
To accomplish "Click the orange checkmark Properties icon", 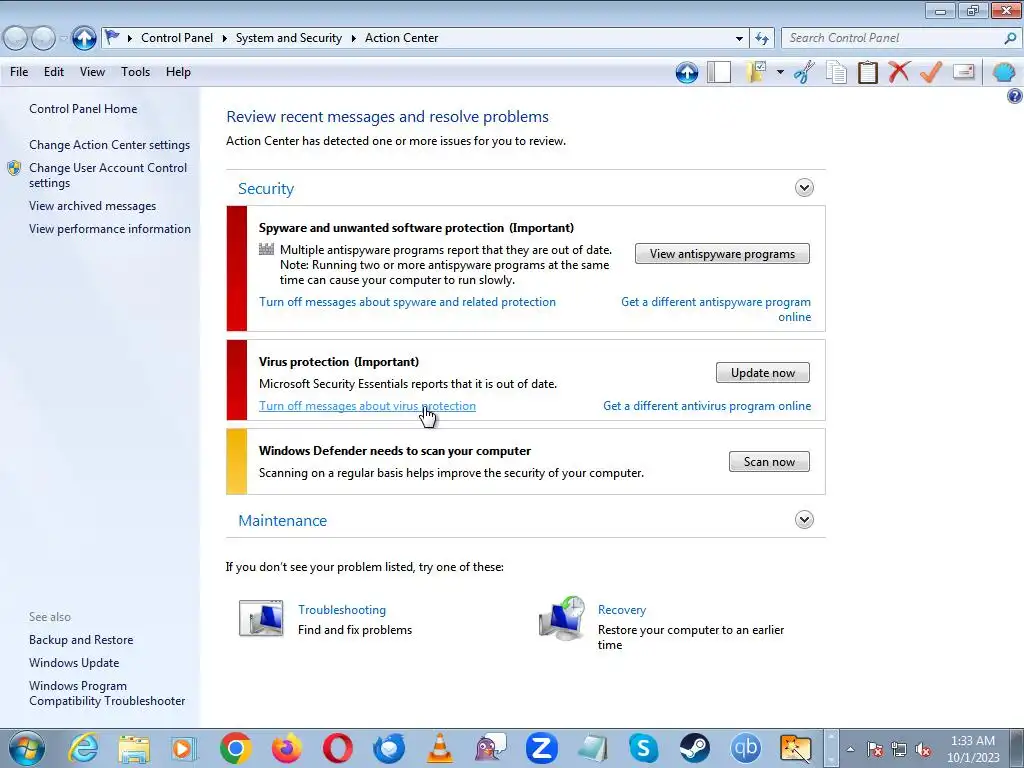I will tap(931, 72).
